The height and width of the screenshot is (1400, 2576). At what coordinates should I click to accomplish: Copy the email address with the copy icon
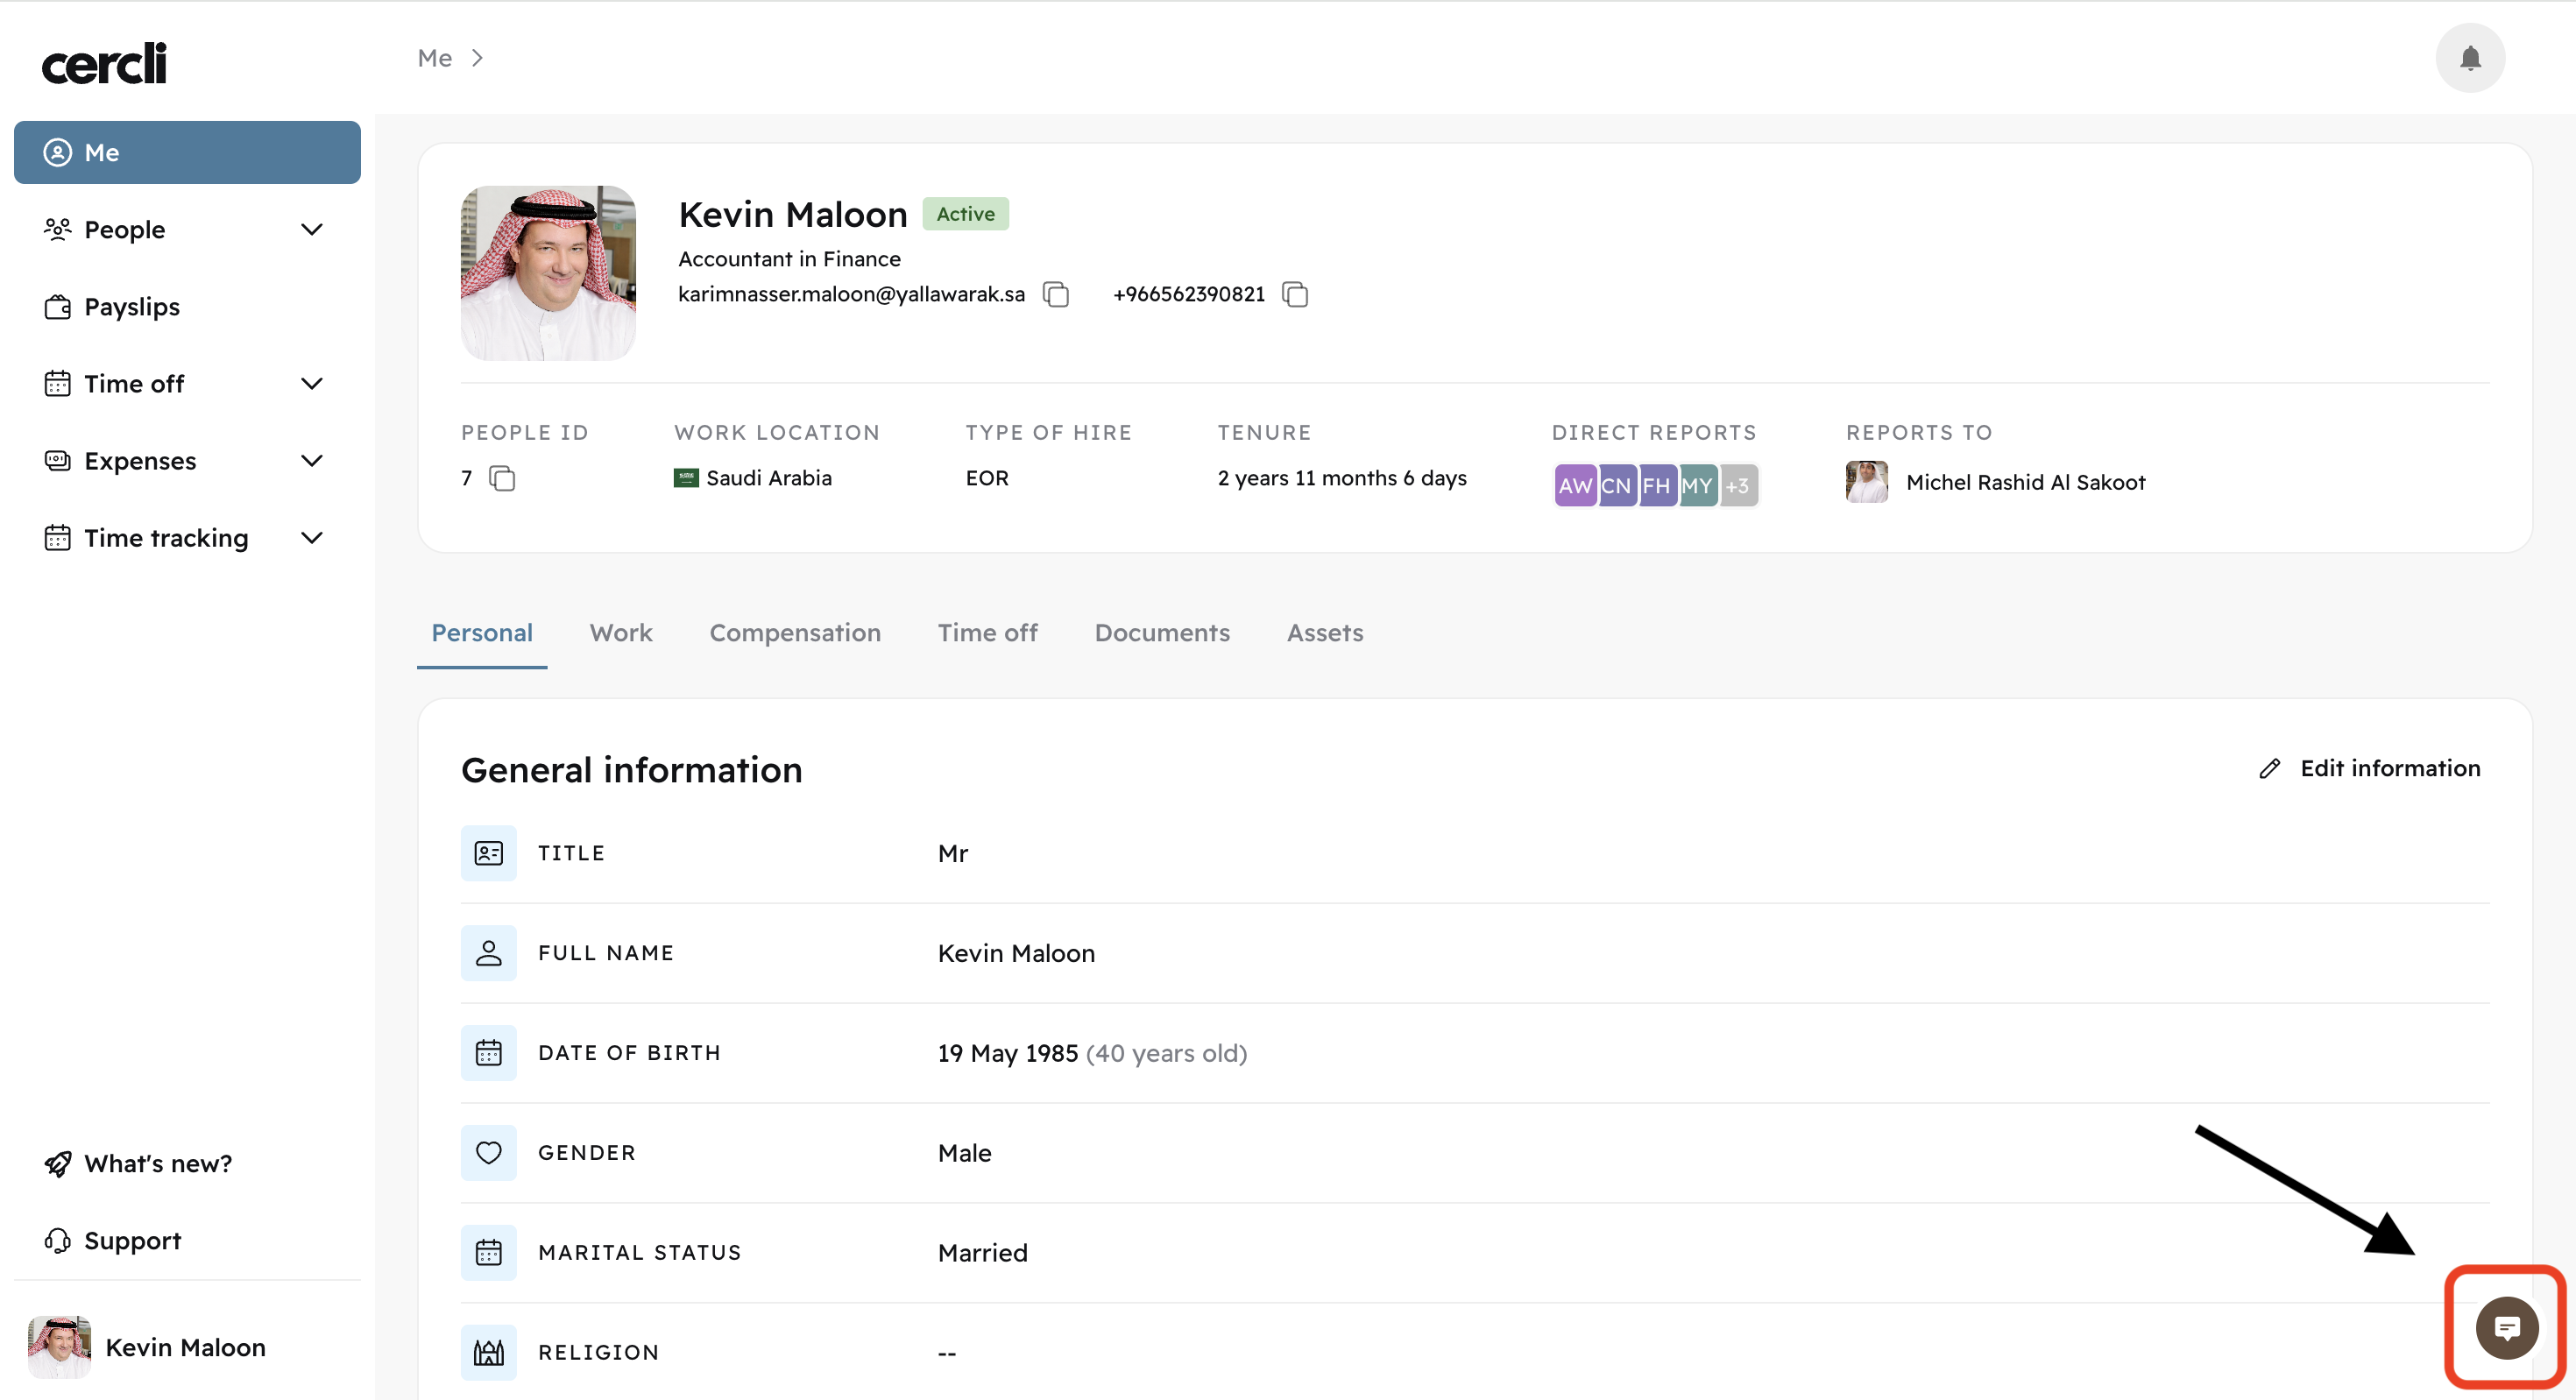point(1056,294)
